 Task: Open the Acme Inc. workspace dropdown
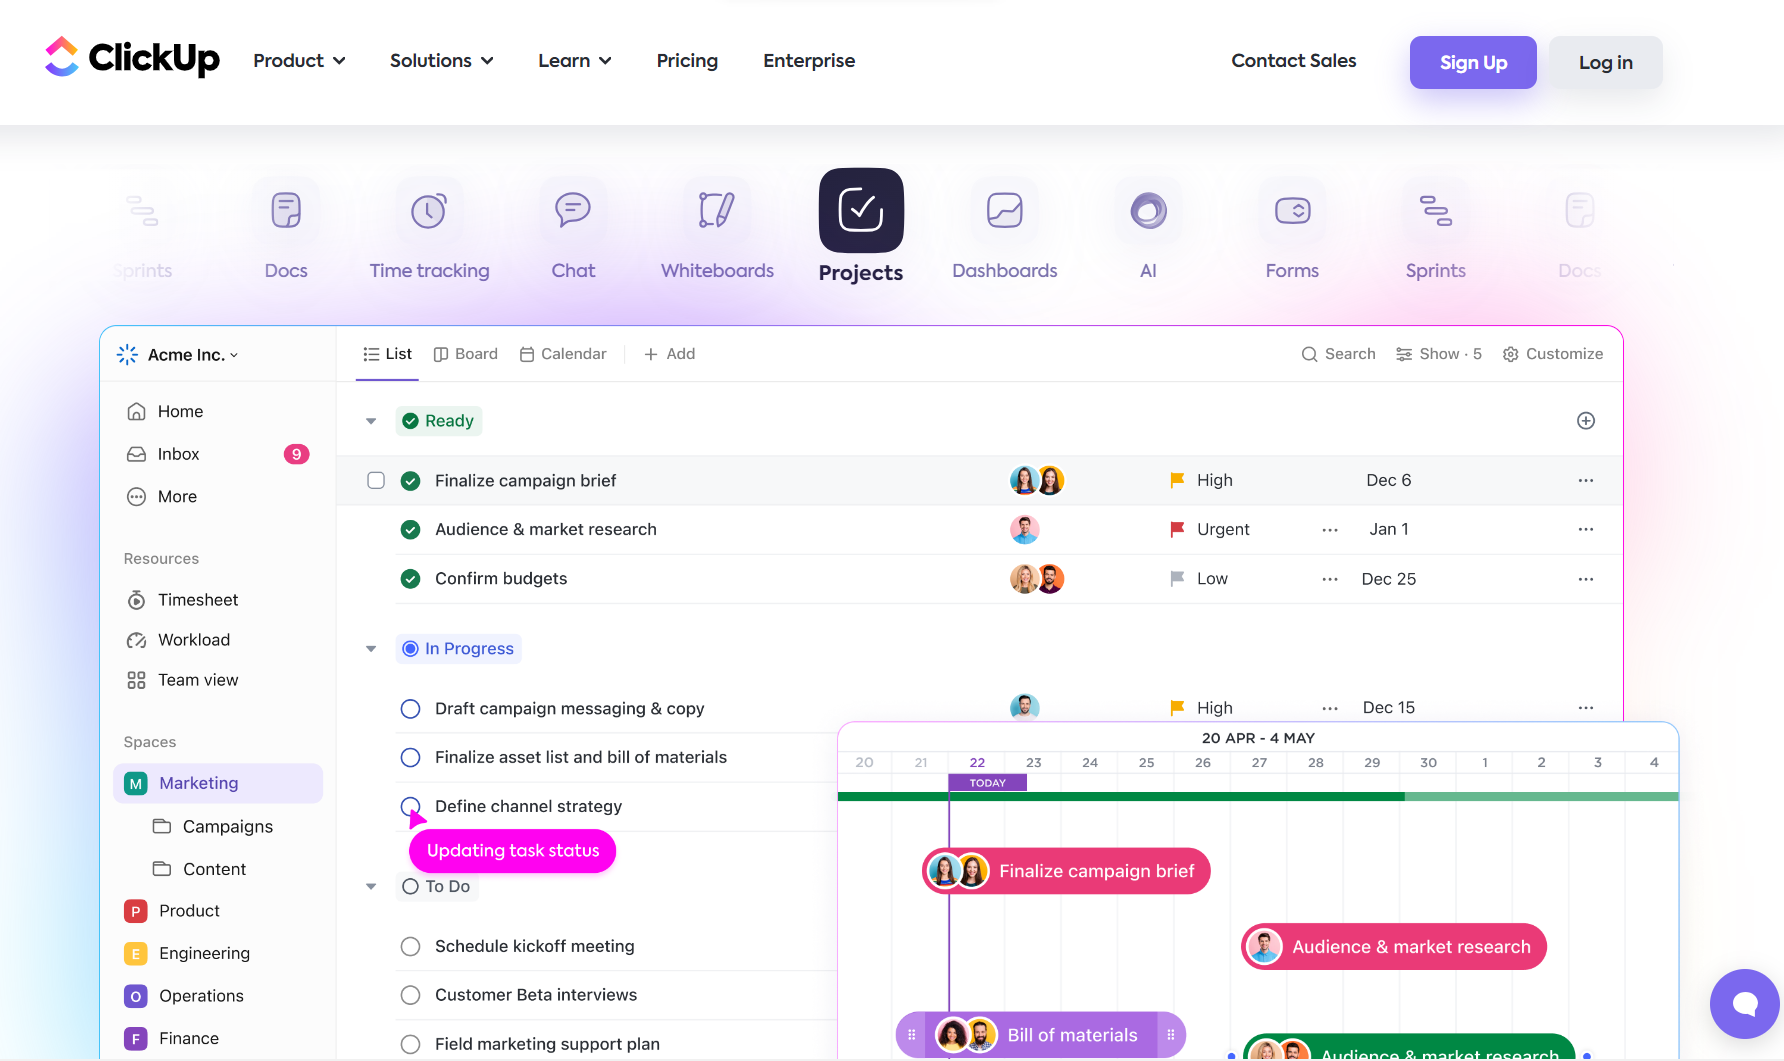click(192, 355)
